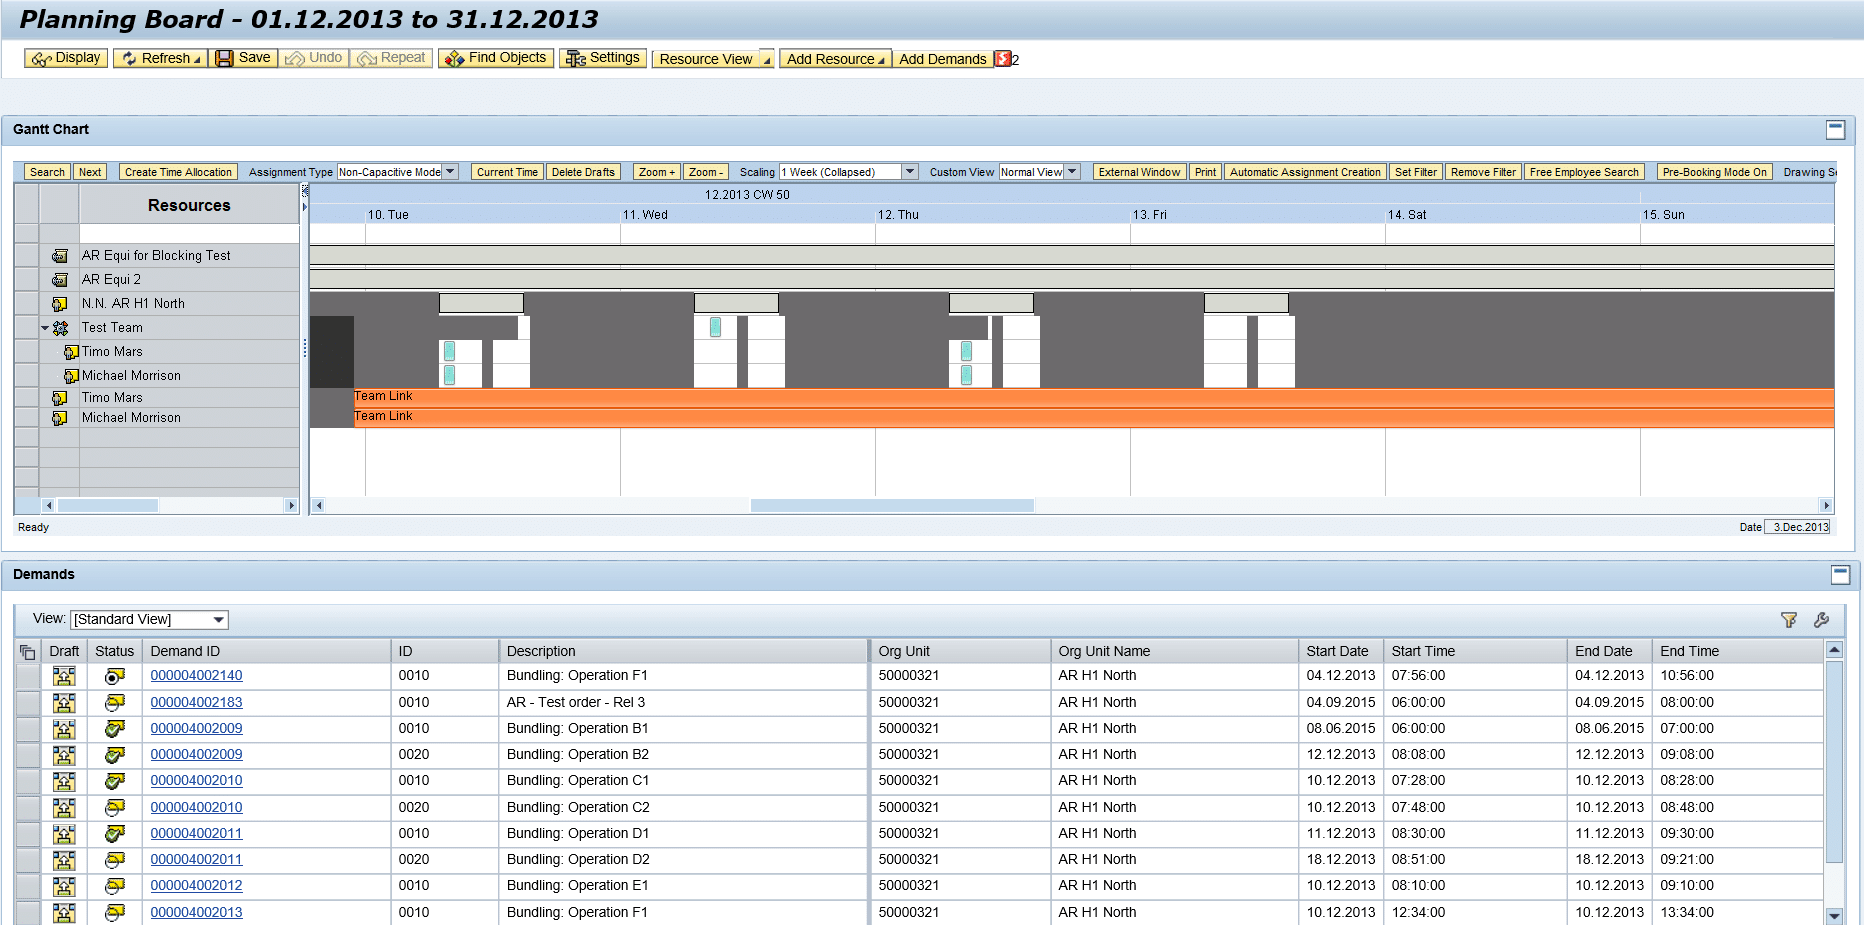Open the Assignment Type dropdown
Image resolution: width=1864 pixels, height=925 pixels.
pyautogui.click(x=451, y=172)
